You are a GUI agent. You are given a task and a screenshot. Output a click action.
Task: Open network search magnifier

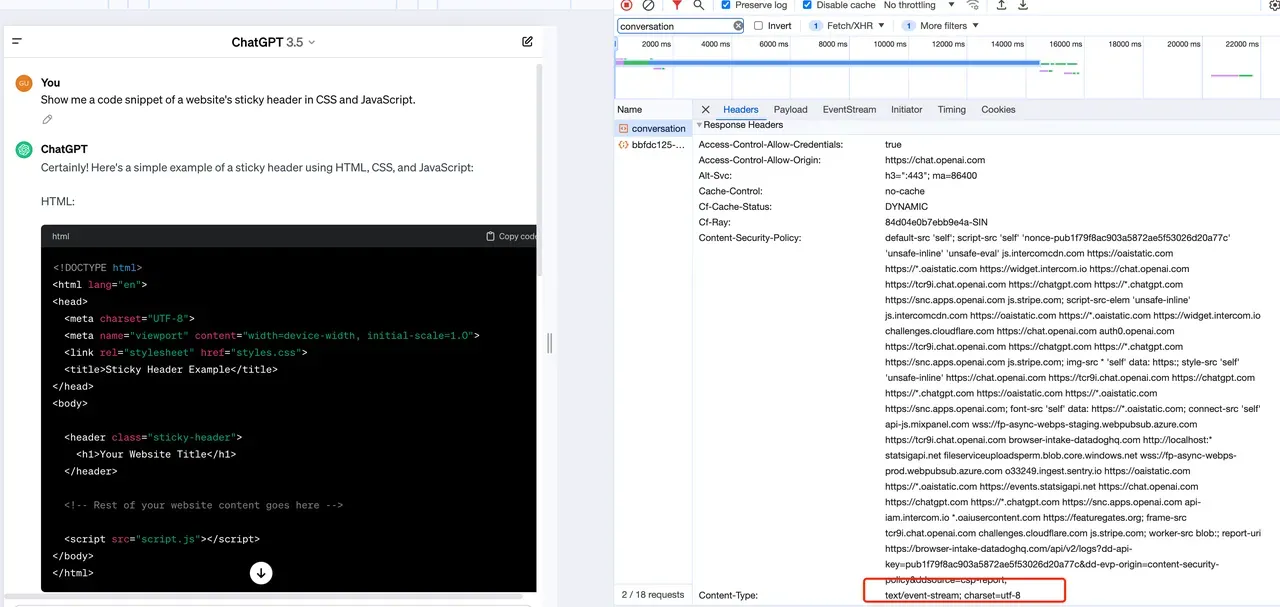click(x=699, y=5)
